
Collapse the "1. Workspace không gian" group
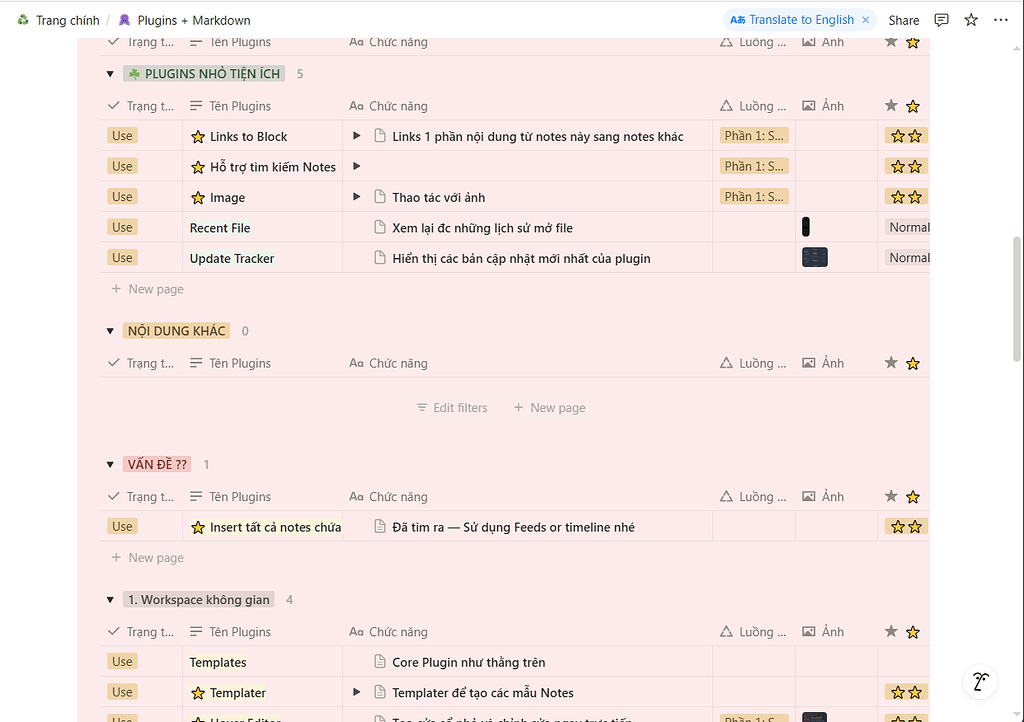click(x=110, y=599)
